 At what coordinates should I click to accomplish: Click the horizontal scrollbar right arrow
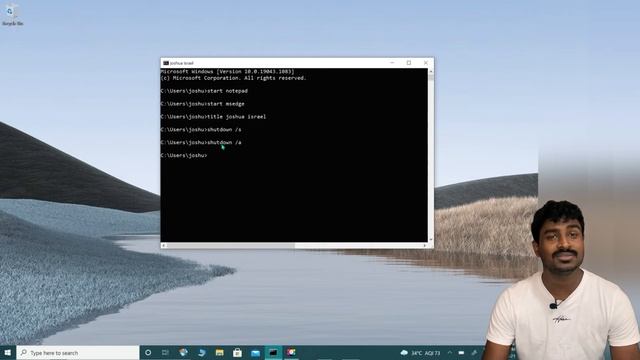click(425, 246)
